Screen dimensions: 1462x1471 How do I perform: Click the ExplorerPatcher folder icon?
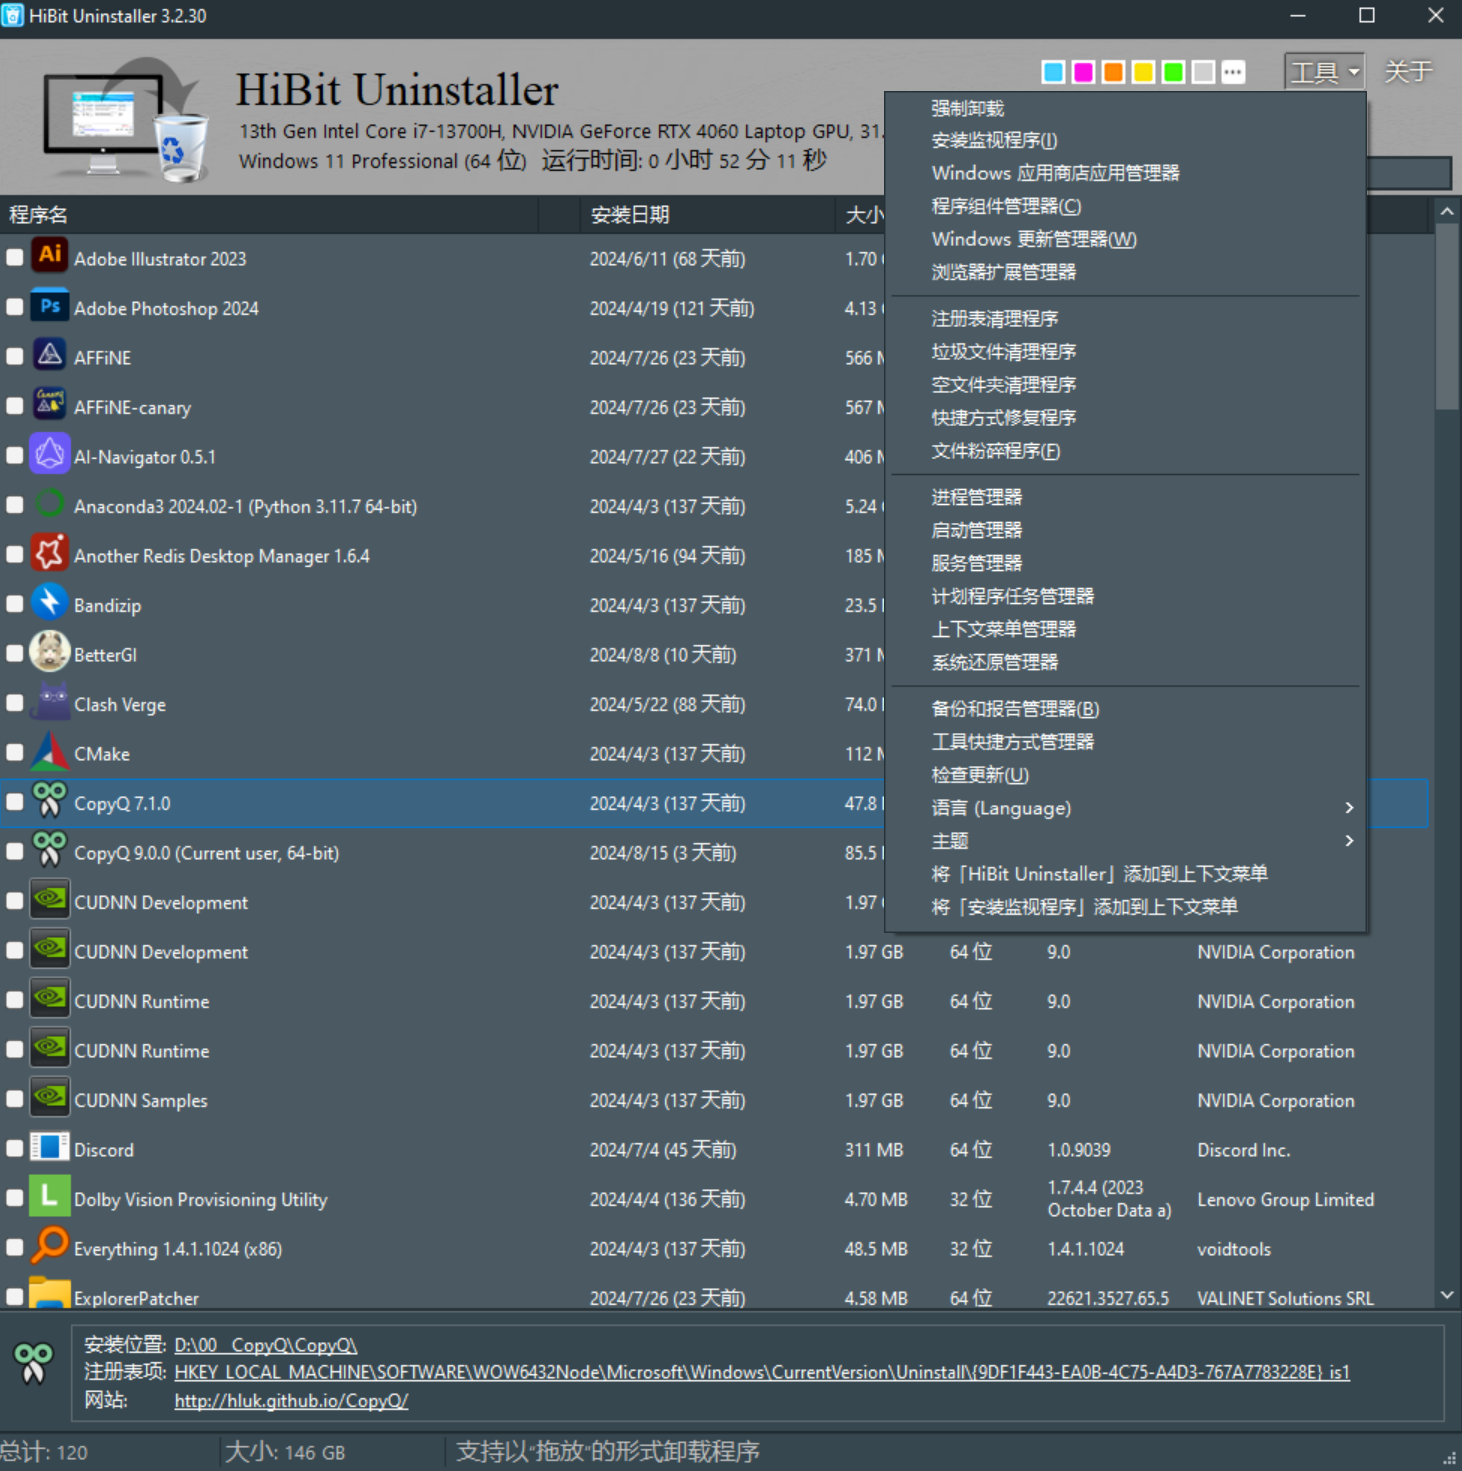pos(49,1295)
